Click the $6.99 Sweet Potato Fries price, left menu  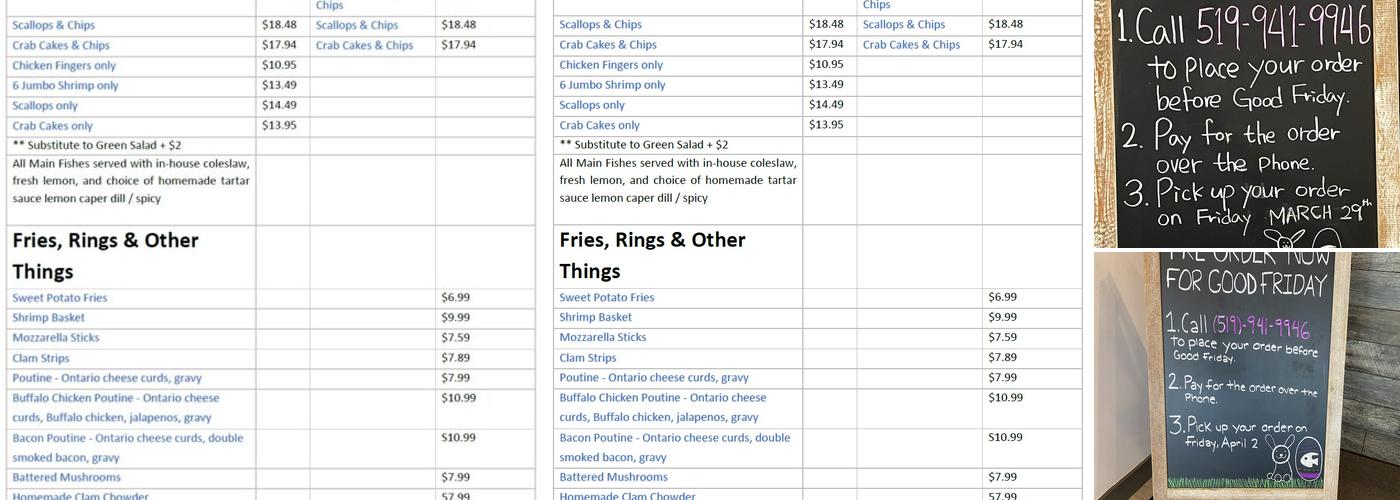pos(455,298)
